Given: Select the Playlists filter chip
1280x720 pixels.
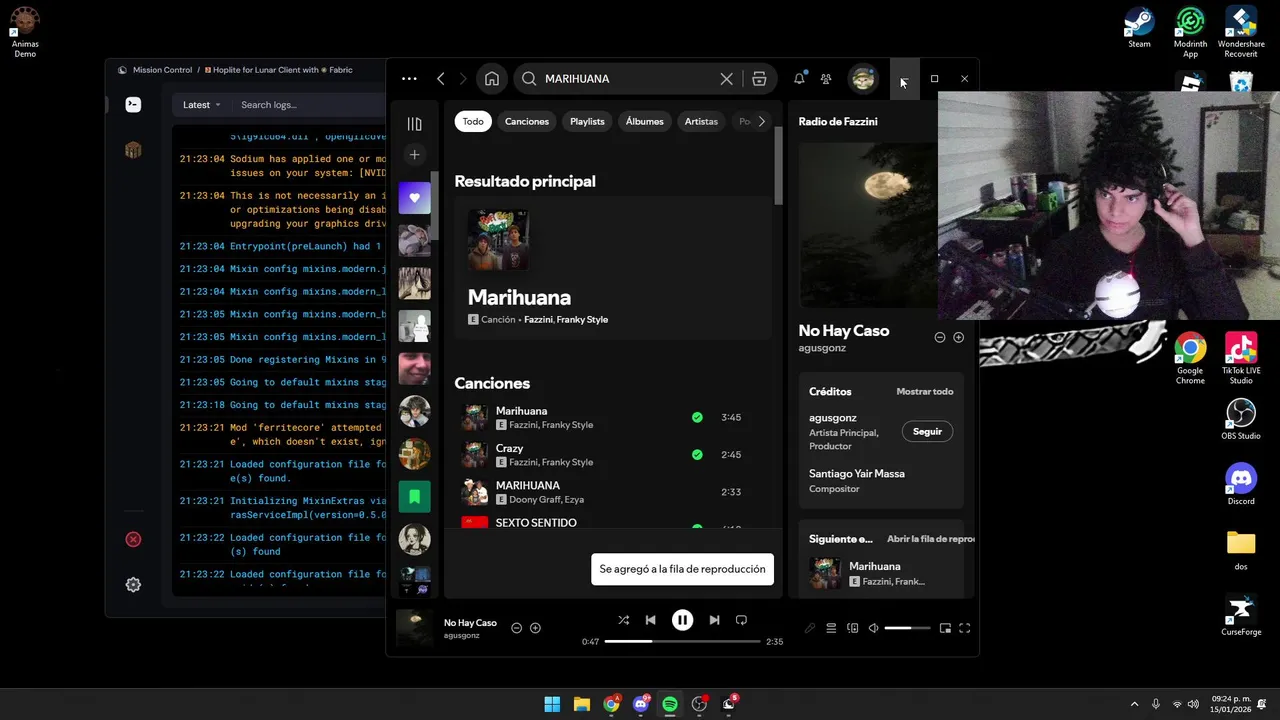Looking at the screenshot, I should coord(587,121).
